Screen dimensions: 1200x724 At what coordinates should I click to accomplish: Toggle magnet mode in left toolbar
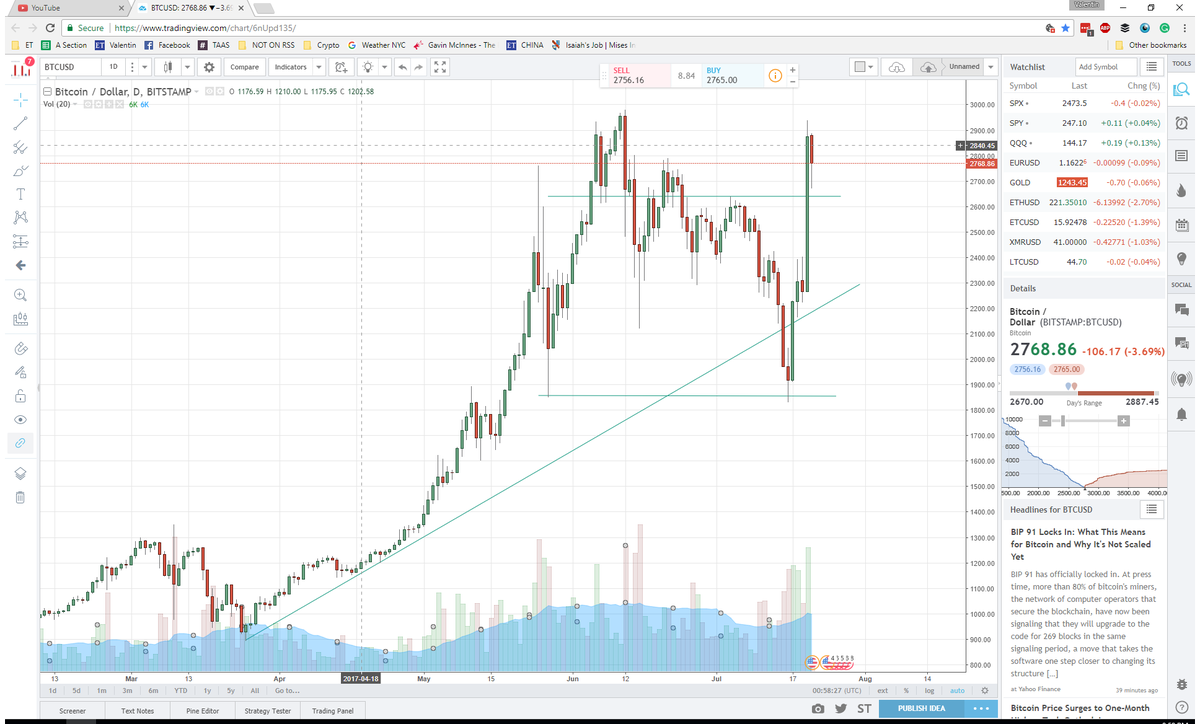tap(20, 348)
